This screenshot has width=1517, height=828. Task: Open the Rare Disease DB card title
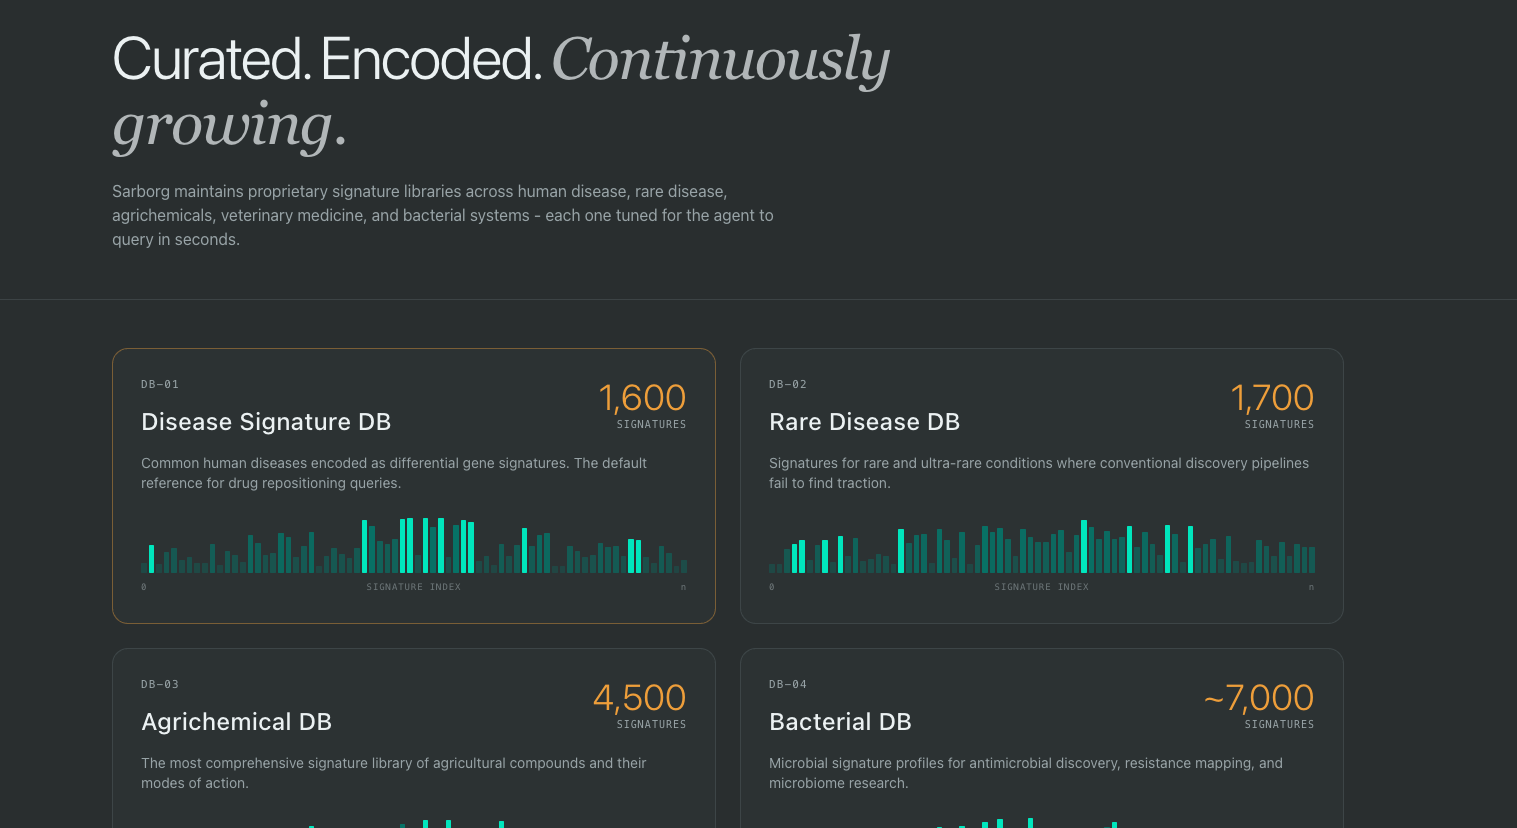click(x=864, y=422)
